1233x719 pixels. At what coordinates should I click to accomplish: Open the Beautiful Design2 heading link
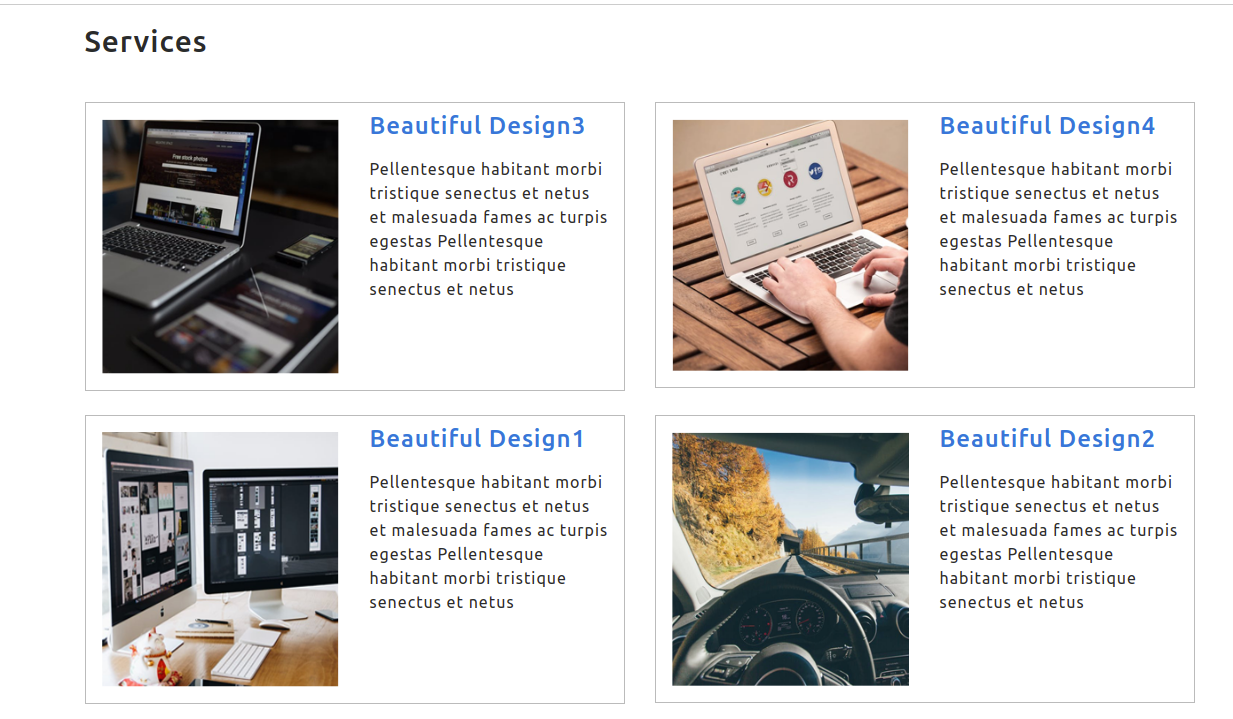(x=1047, y=439)
